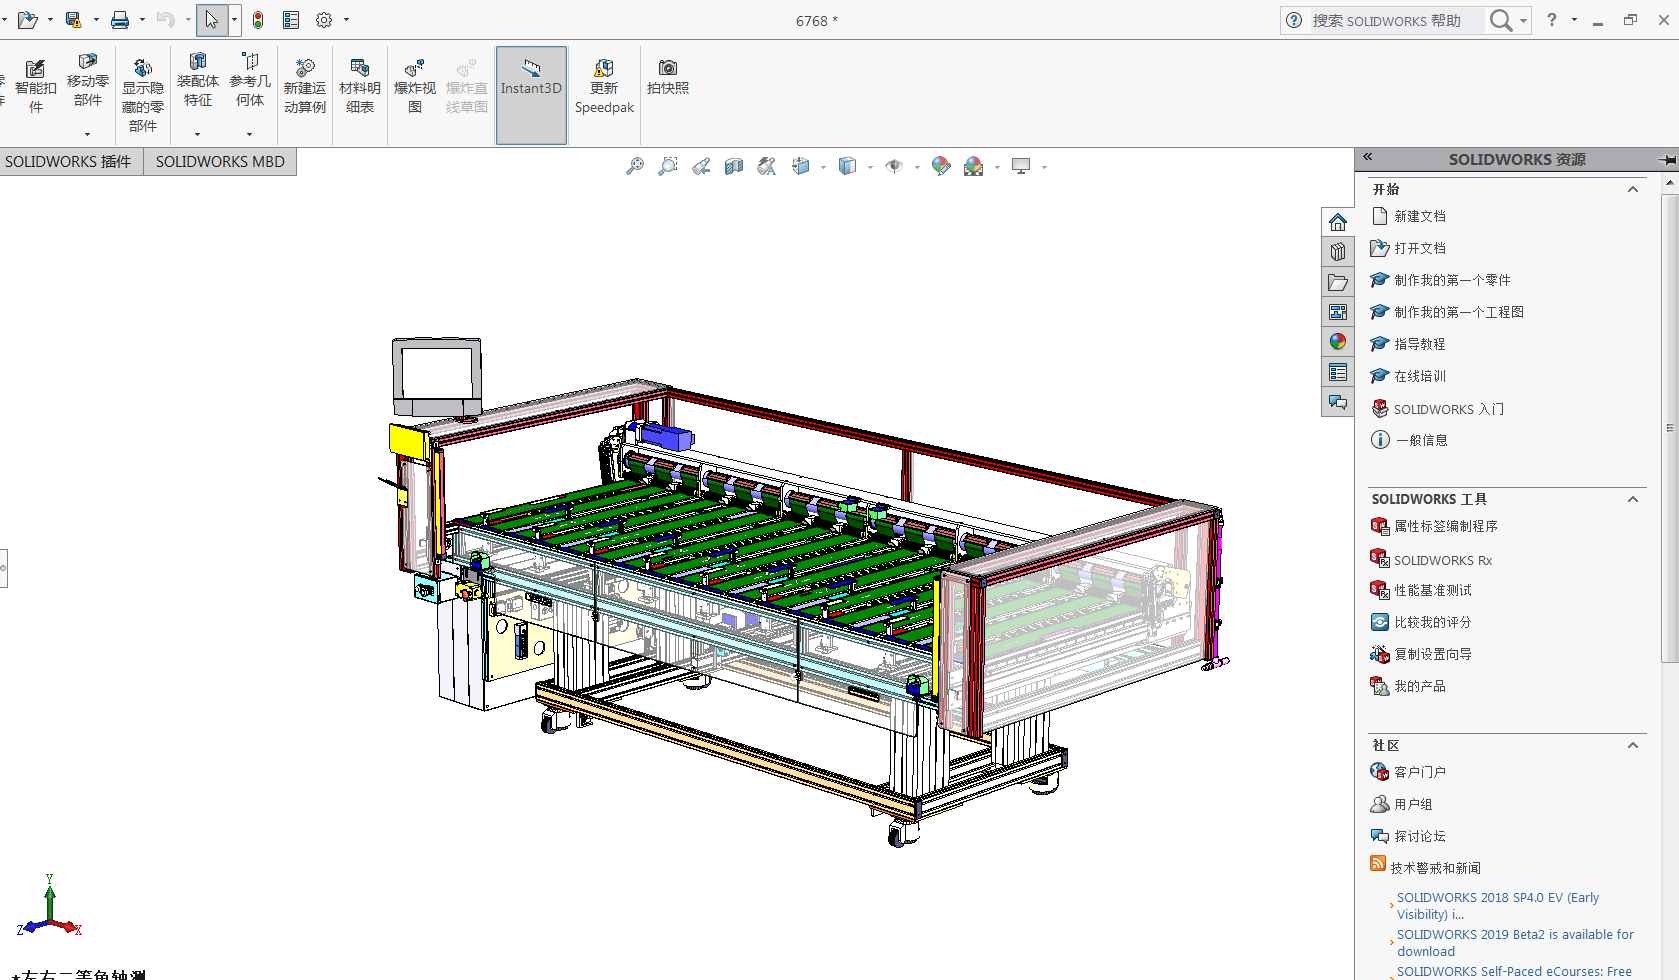Switch to the SOLIDWORKS 插件 tab
The height and width of the screenshot is (980, 1679).
click(68, 162)
